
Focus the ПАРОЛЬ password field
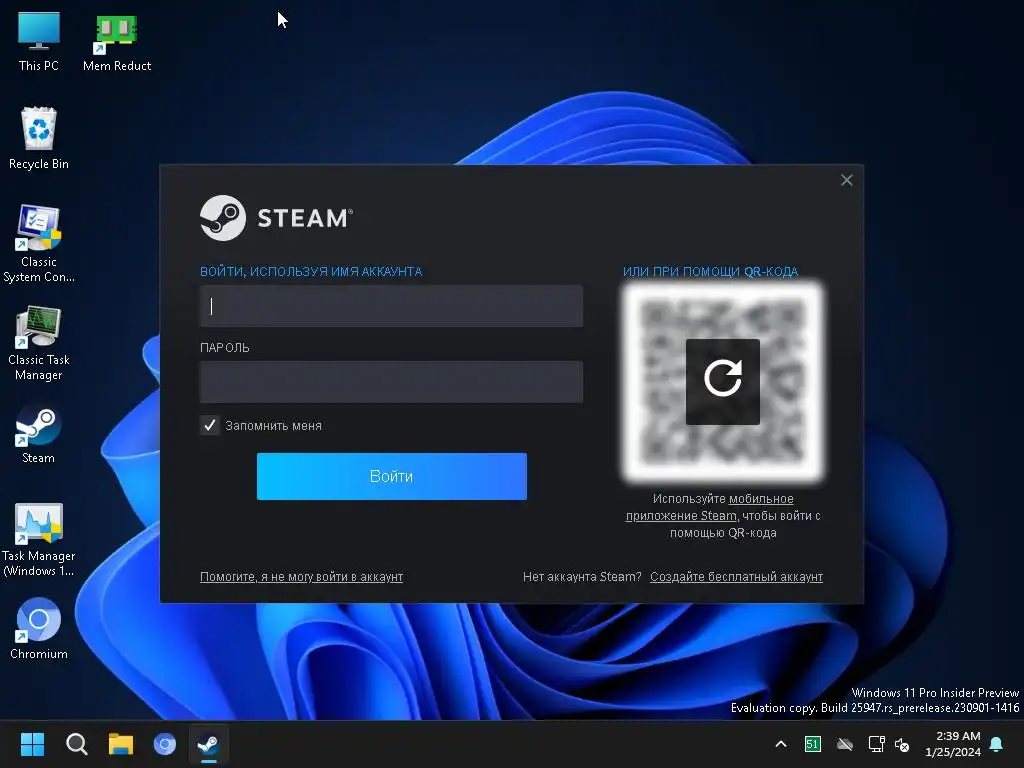[391, 382]
